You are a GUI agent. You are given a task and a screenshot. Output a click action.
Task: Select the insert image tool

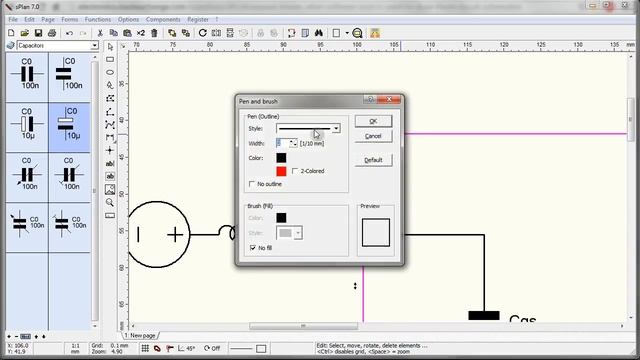tap(110, 189)
